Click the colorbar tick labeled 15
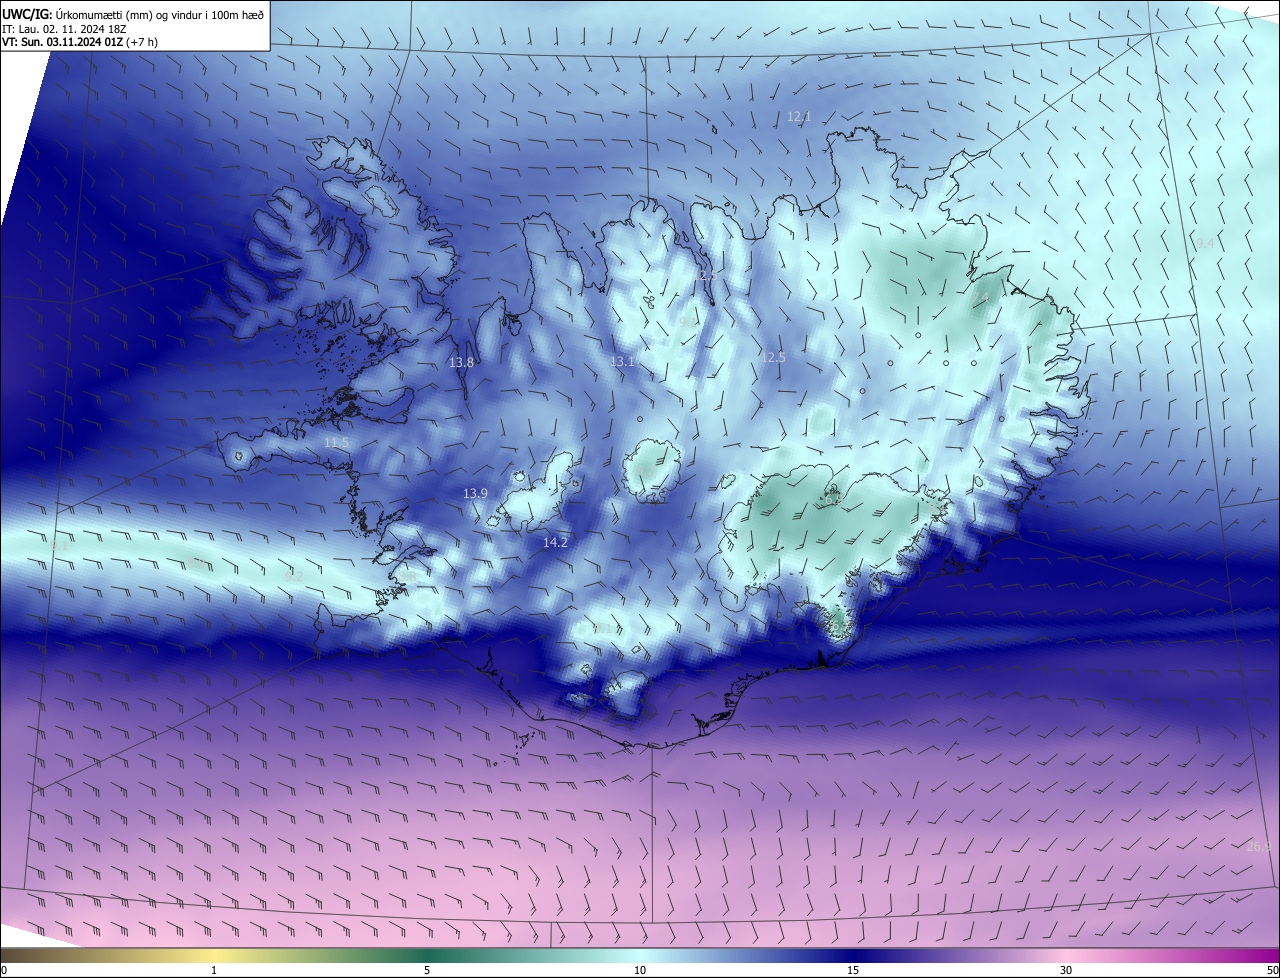The image size is (1280, 978). pos(853,971)
